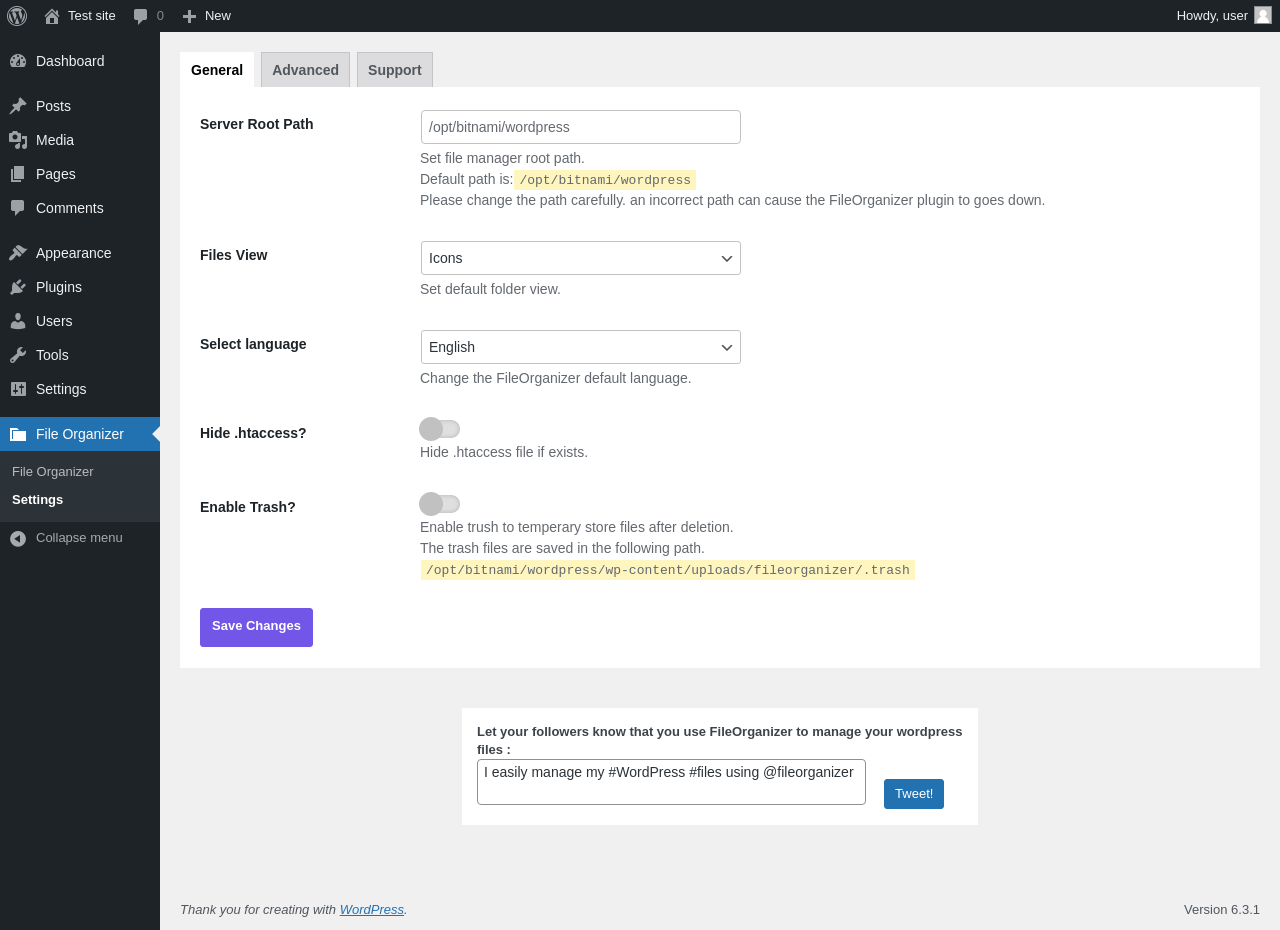Expand the Select language dropdown

(x=580, y=347)
